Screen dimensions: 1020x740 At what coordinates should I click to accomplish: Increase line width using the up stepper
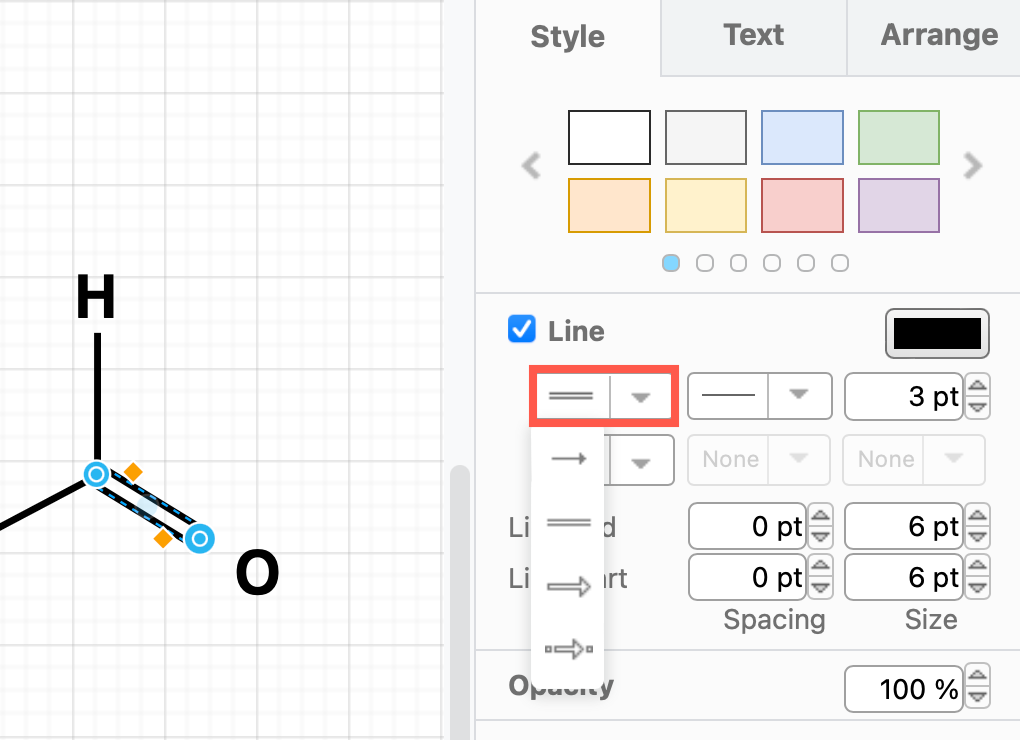(x=977, y=387)
